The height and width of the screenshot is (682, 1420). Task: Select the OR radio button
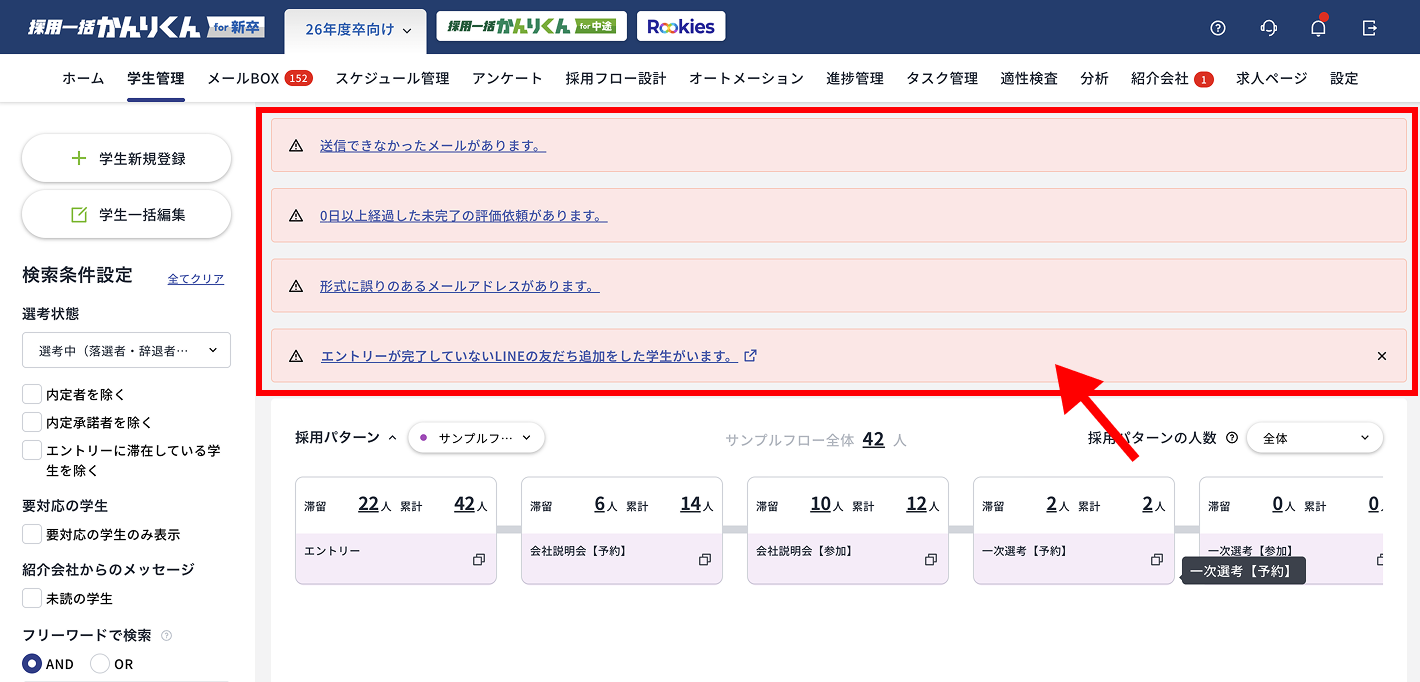coord(100,664)
